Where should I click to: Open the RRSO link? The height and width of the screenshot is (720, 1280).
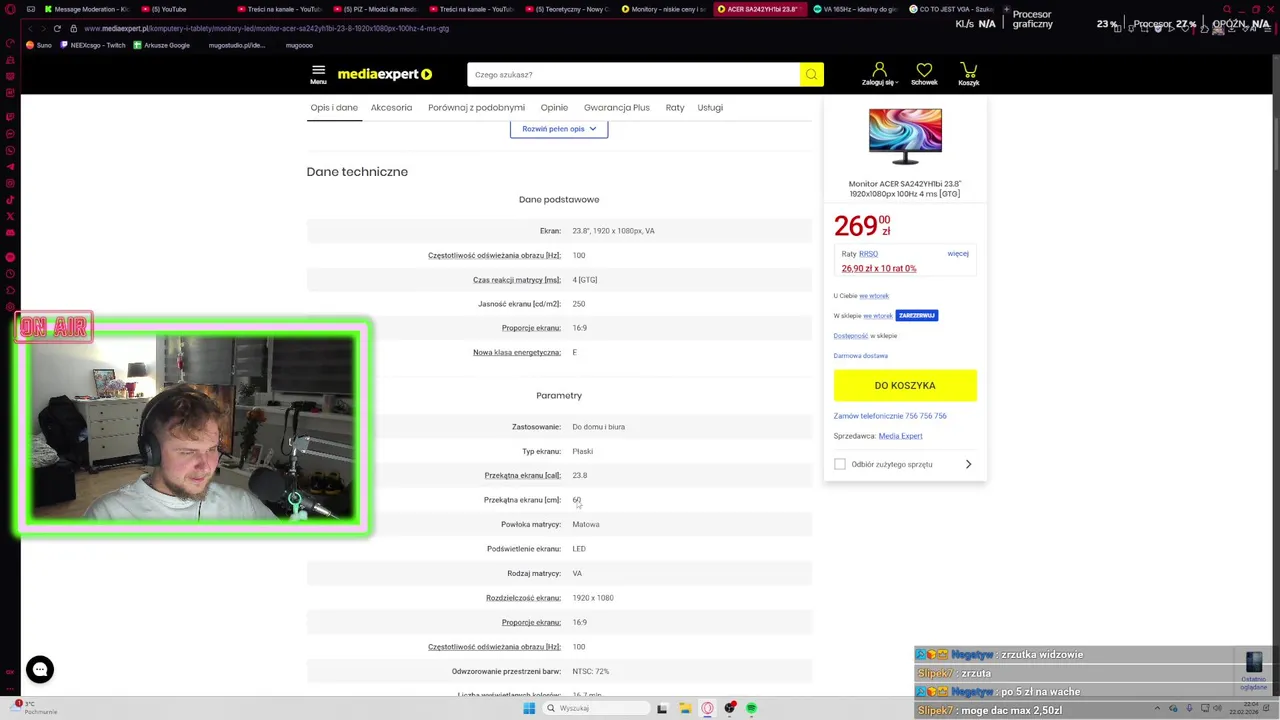tap(868, 254)
